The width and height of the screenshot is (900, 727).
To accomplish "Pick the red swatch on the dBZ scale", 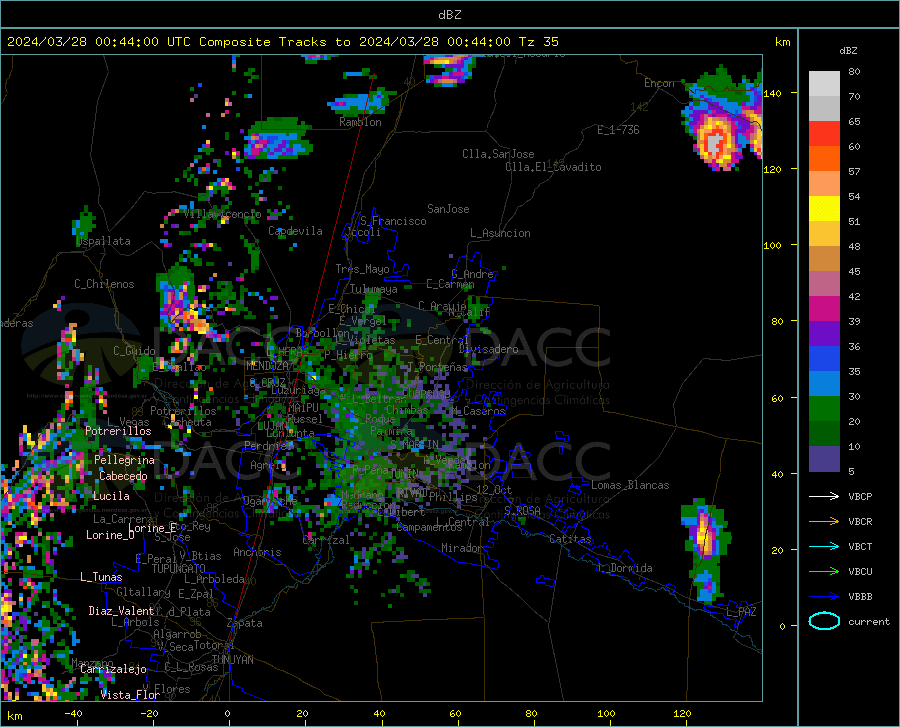I will (x=824, y=134).
